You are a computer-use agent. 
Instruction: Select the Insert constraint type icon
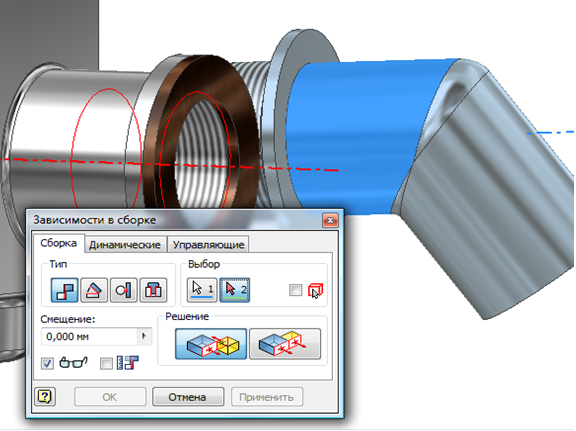[153, 290]
